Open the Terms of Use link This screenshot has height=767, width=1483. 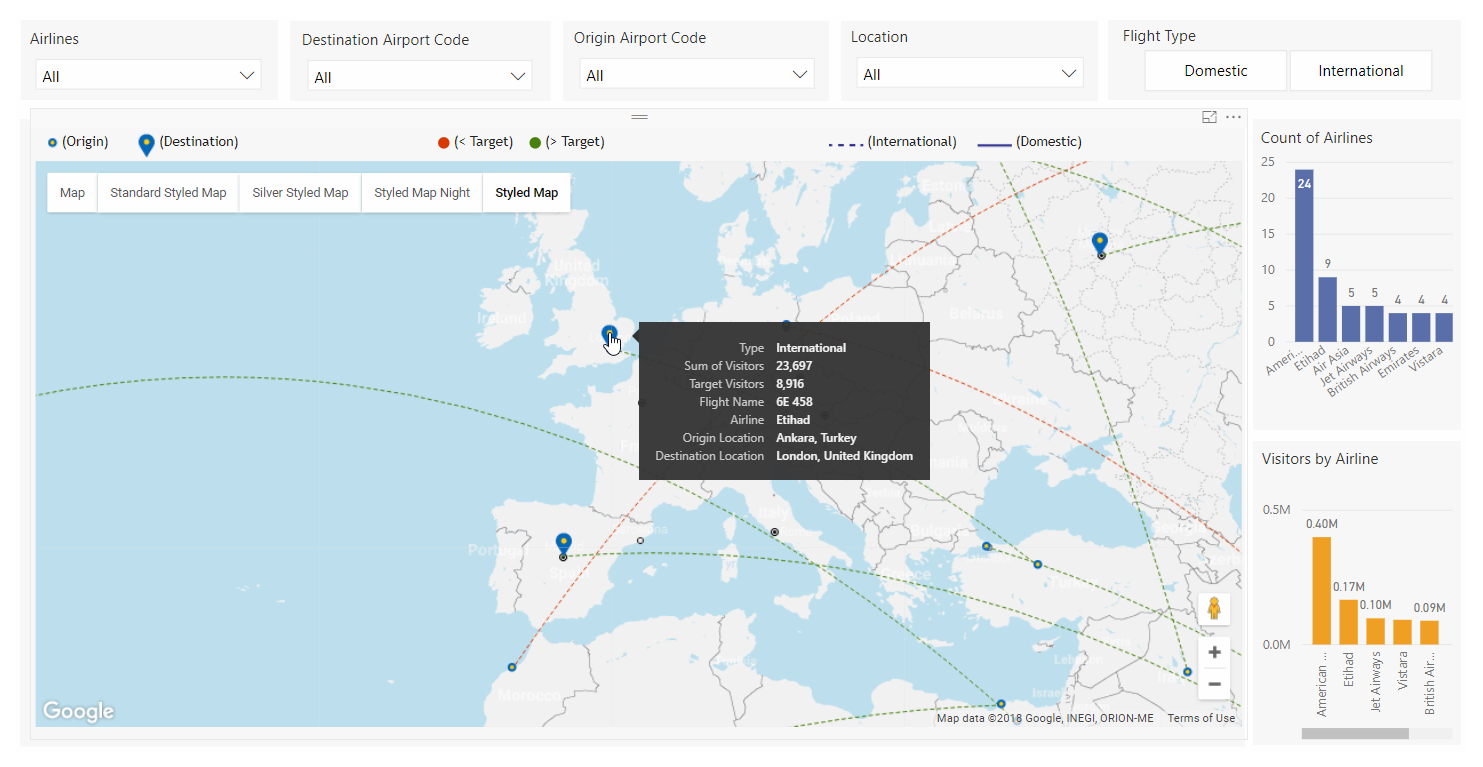(x=1201, y=717)
